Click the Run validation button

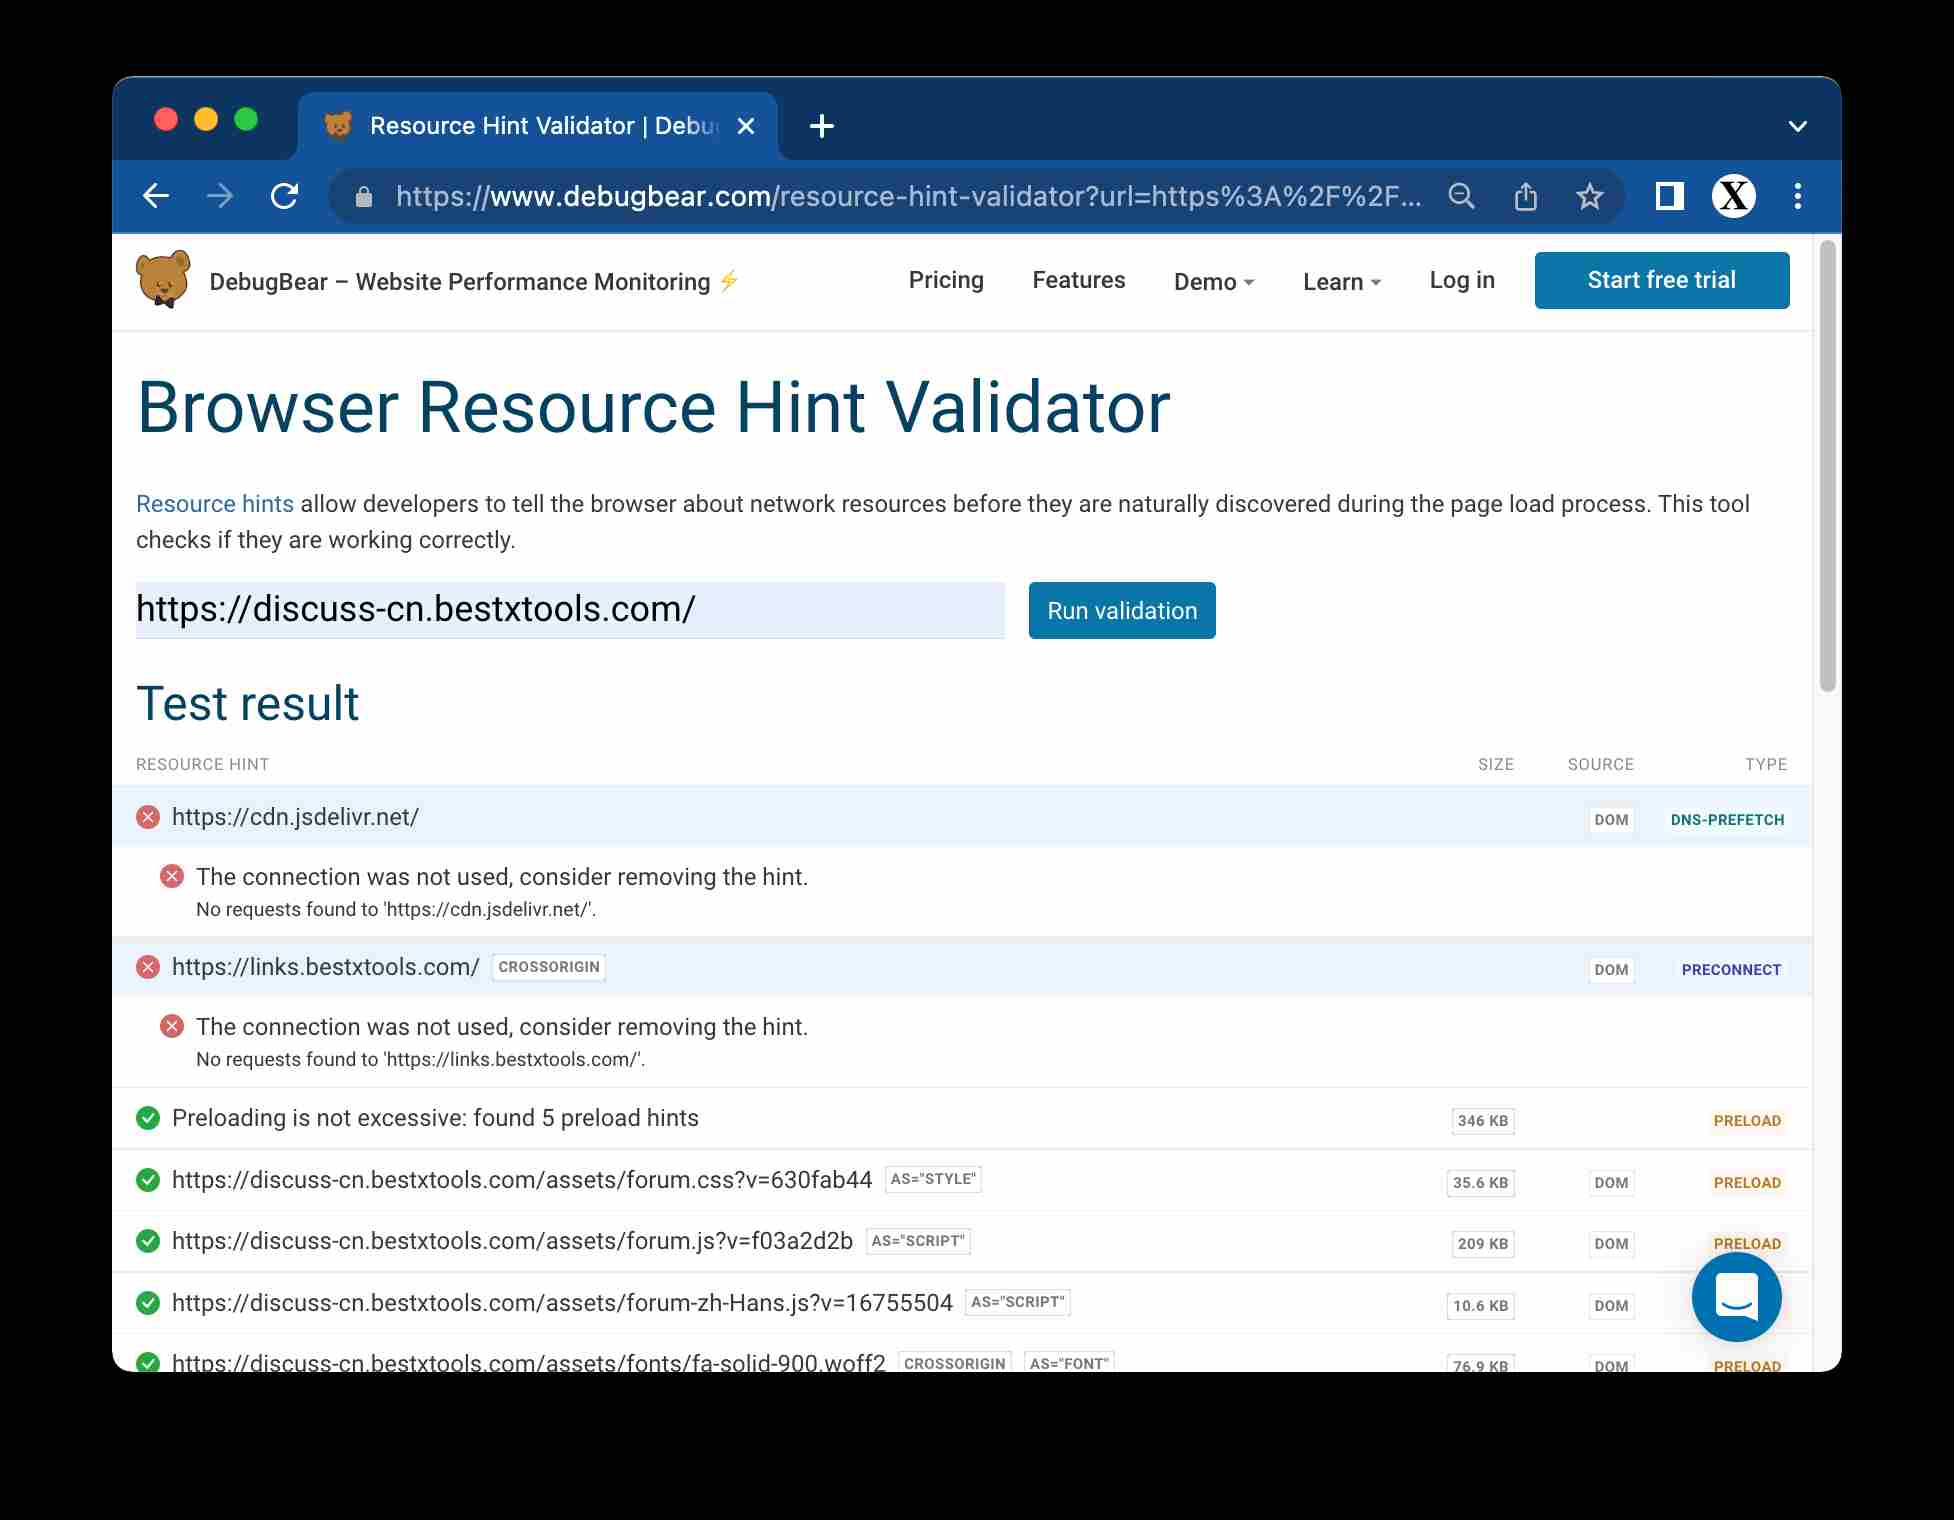coord(1121,610)
